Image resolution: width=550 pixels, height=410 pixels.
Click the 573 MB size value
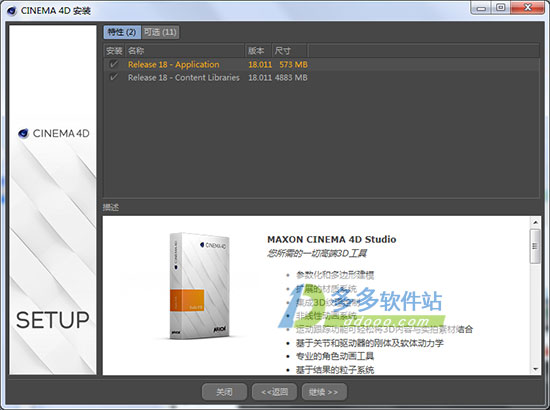coord(293,65)
